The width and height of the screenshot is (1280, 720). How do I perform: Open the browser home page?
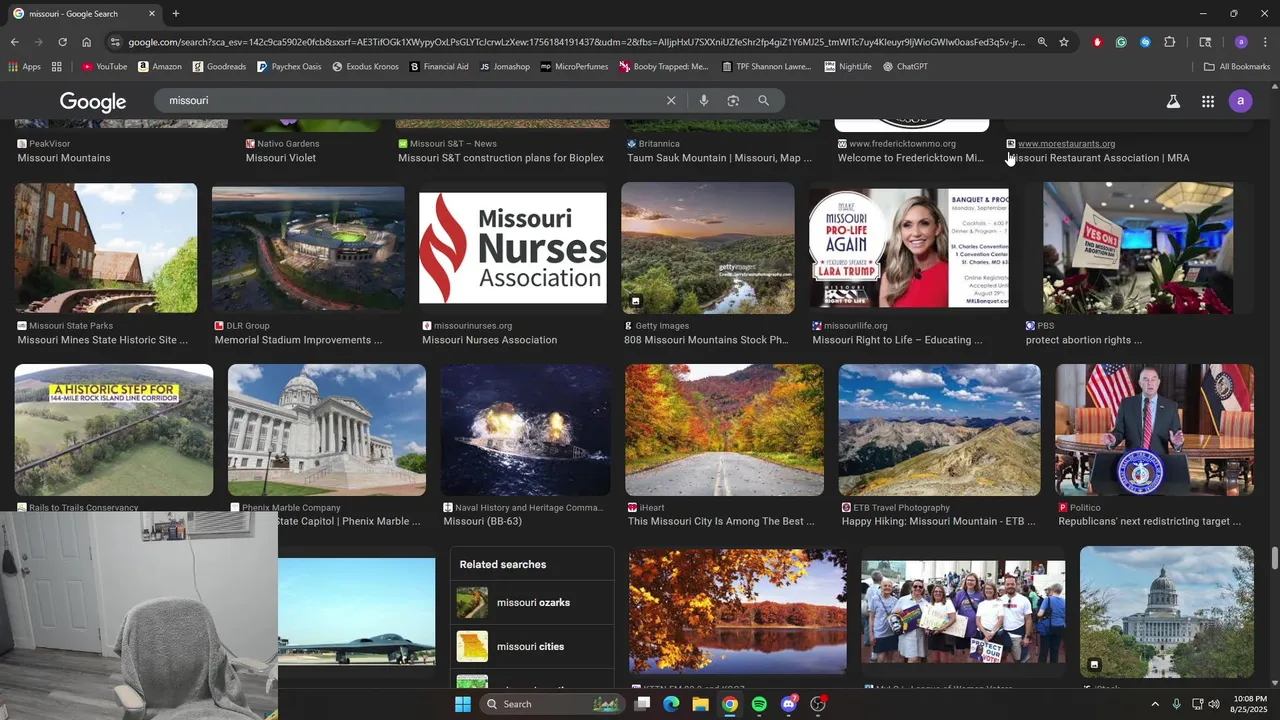[86, 42]
